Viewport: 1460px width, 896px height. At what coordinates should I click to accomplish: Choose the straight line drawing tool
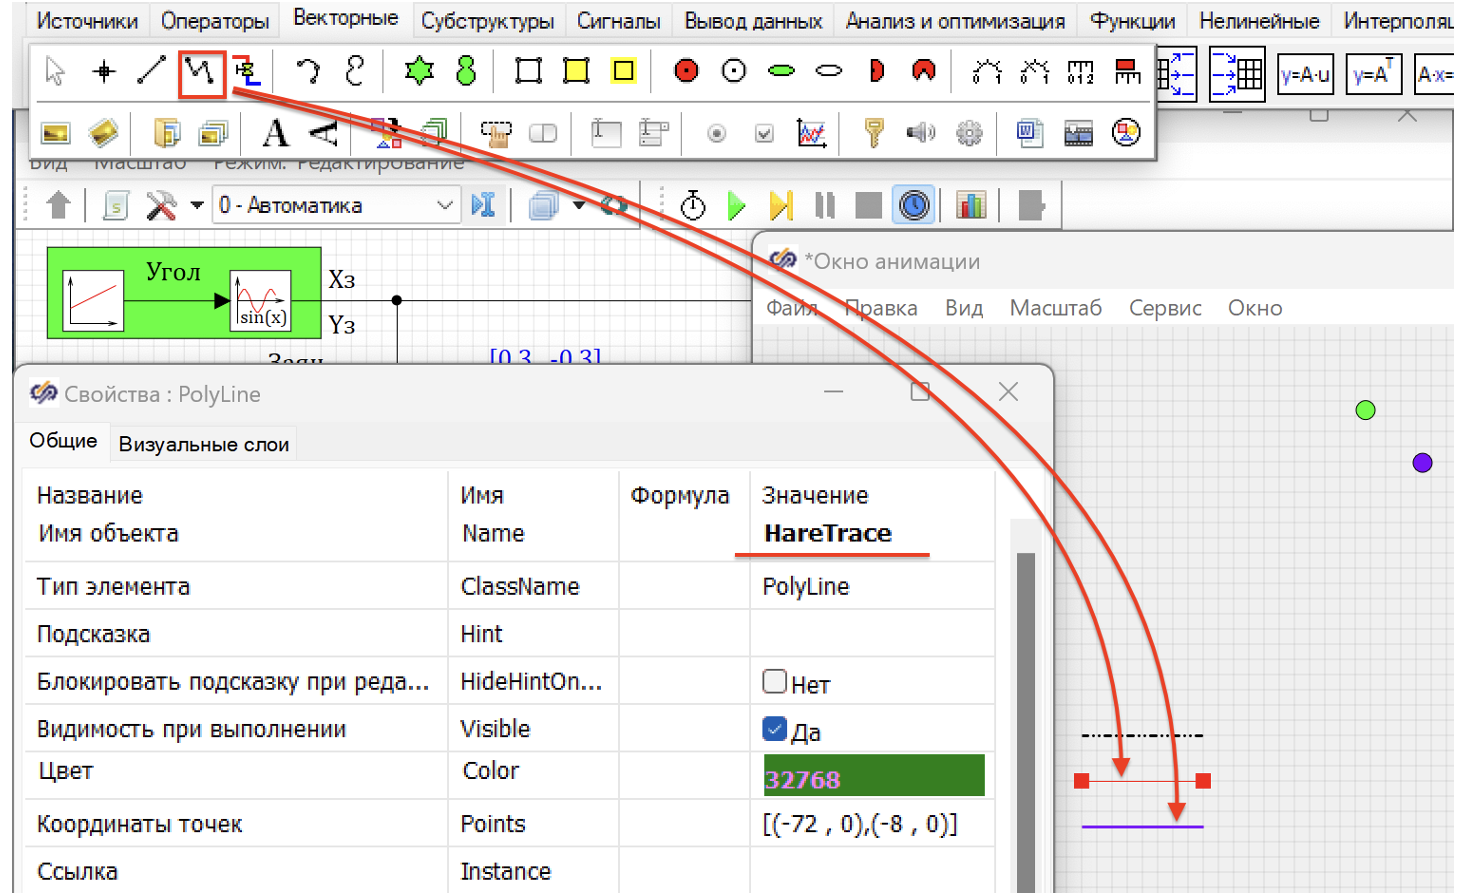tap(151, 71)
